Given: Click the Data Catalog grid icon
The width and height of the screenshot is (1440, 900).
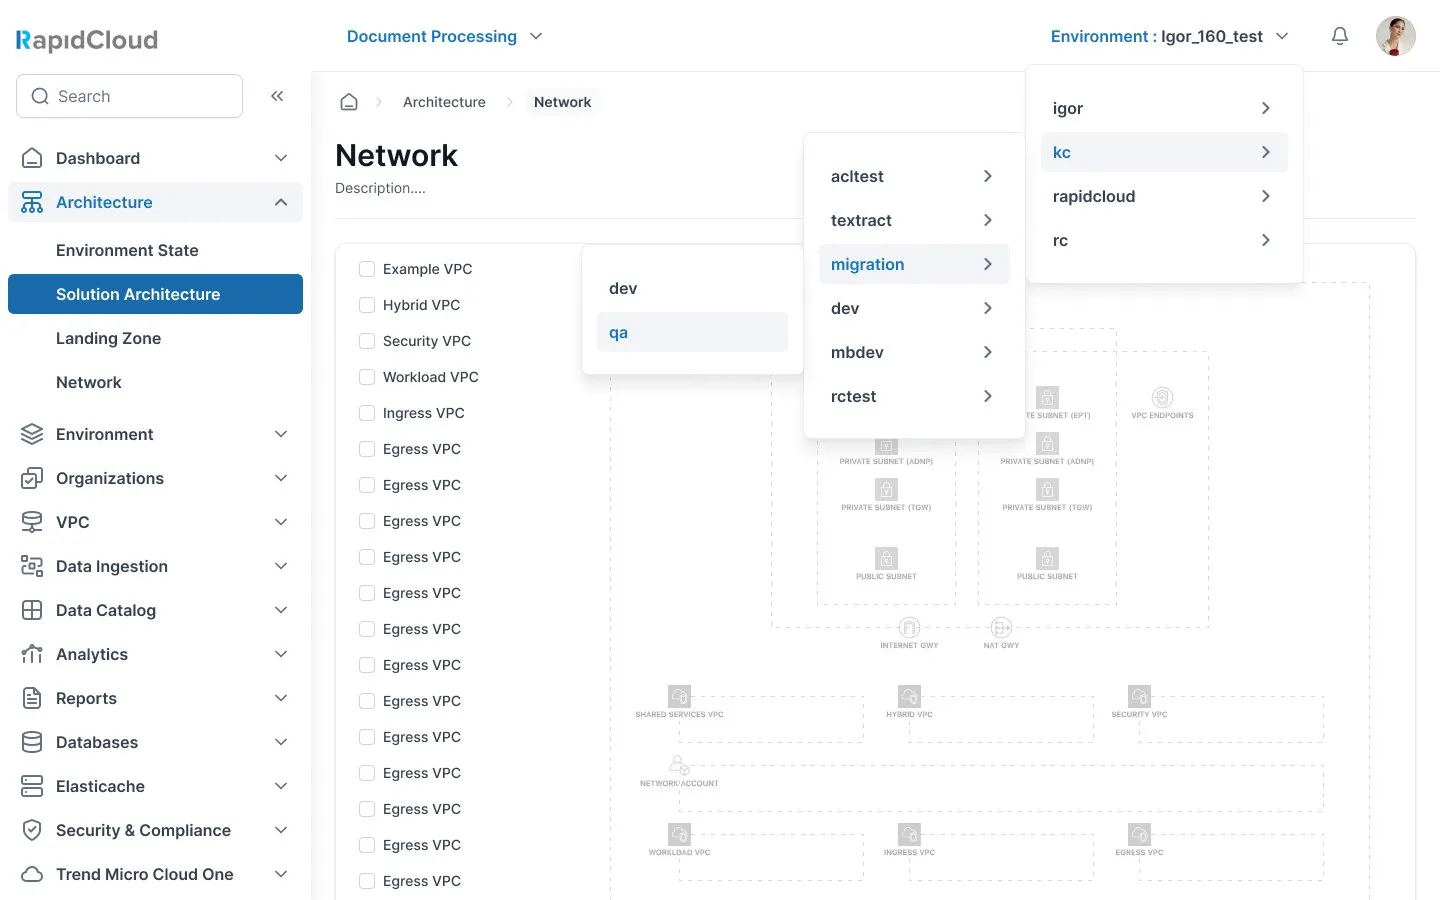Looking at the screenshot, I should (32, 610).
